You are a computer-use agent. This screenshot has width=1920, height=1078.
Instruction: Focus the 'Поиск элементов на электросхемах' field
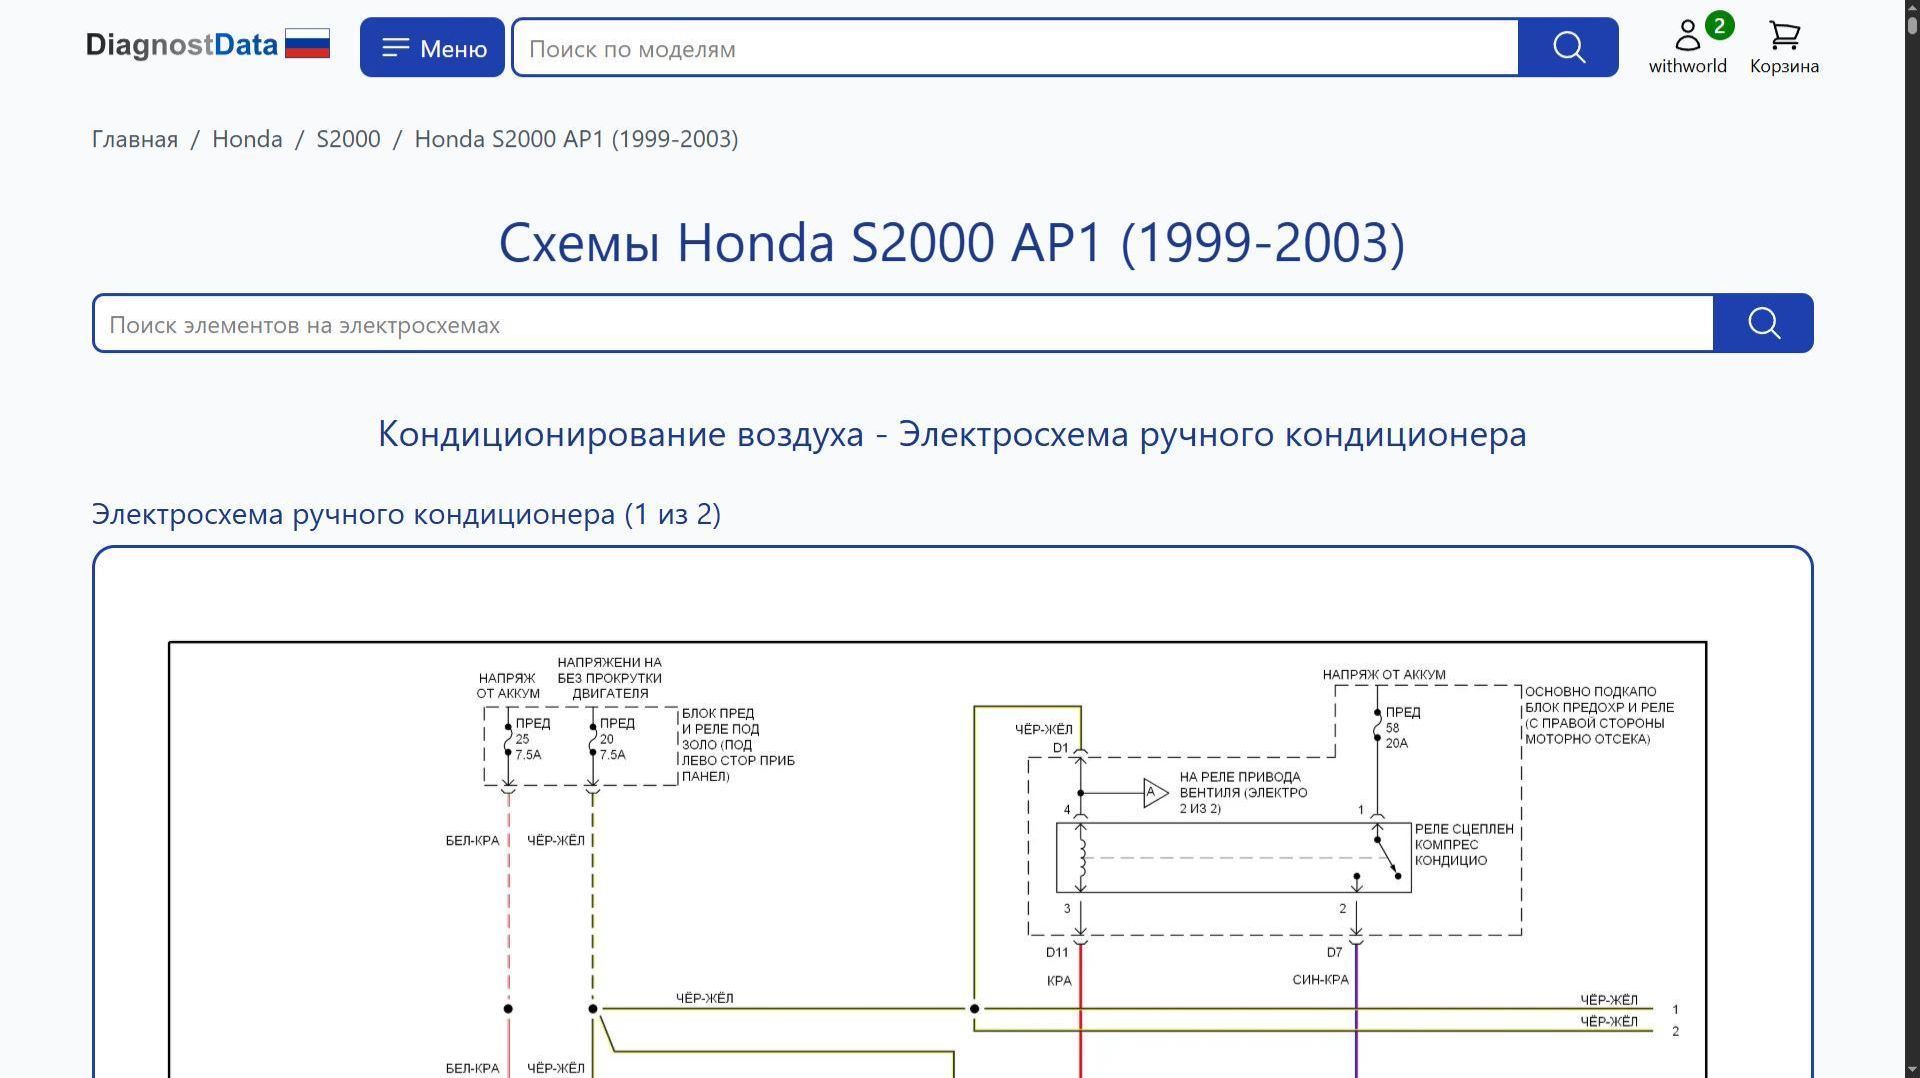[903, 323]
